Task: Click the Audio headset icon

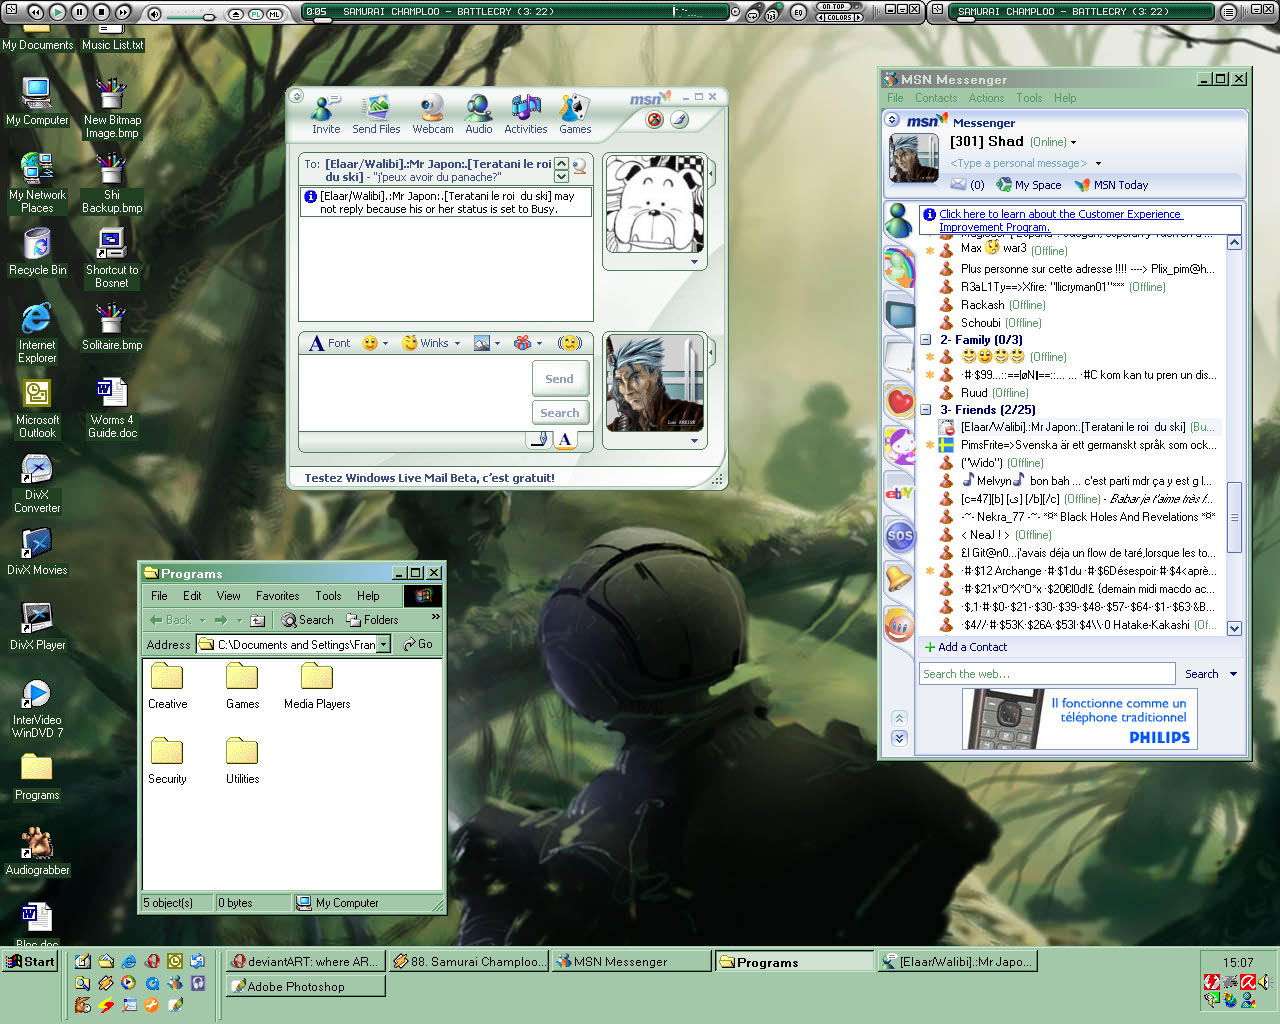Action: pyautogui.click(x=479, y=114)
